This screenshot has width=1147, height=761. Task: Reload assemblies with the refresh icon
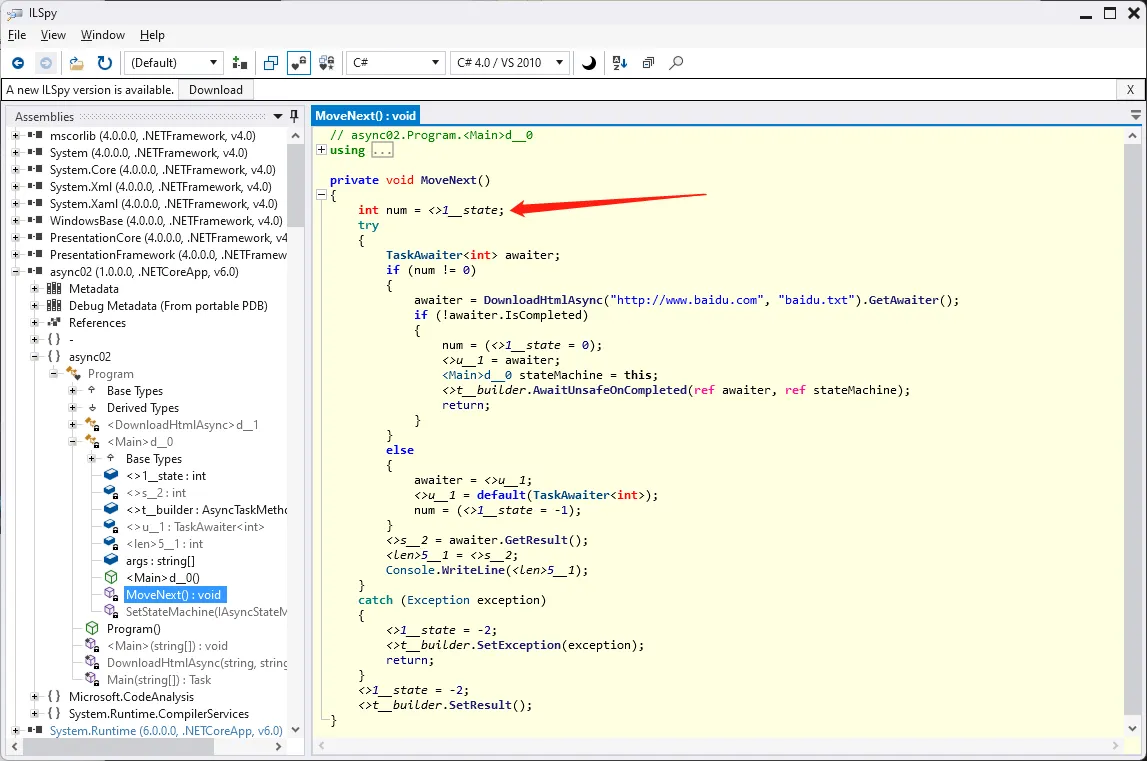point(105,63)
